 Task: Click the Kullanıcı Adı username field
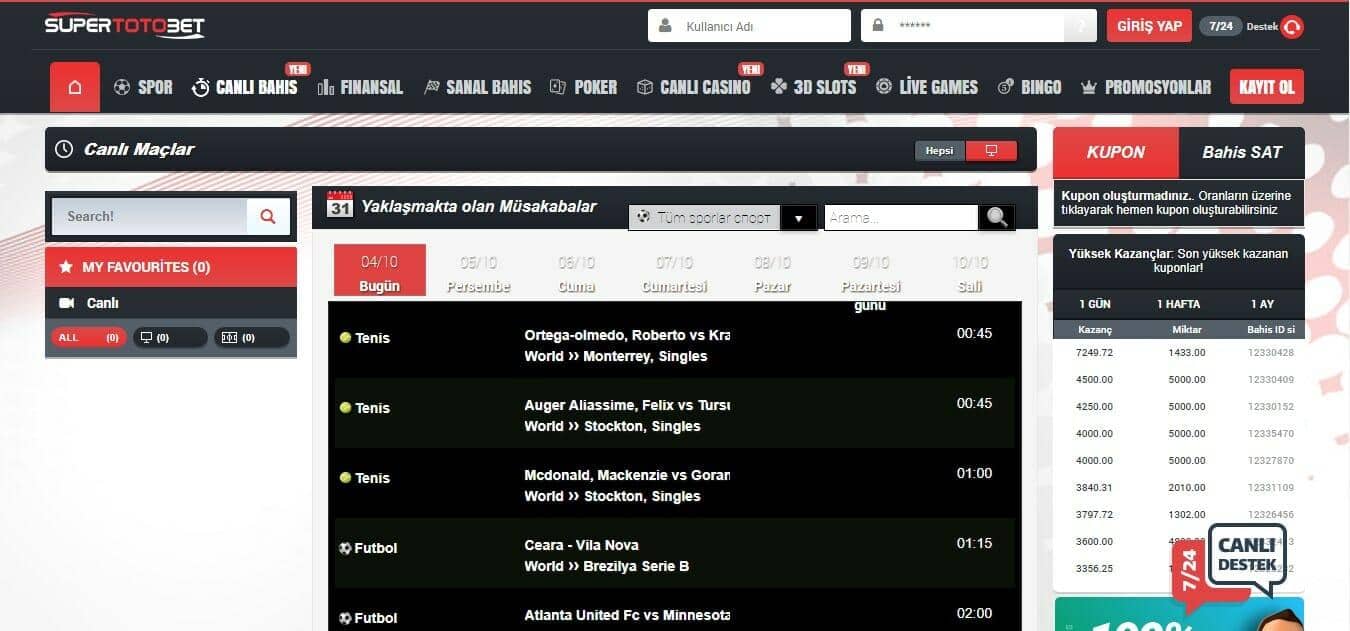(x=749, y=26)
